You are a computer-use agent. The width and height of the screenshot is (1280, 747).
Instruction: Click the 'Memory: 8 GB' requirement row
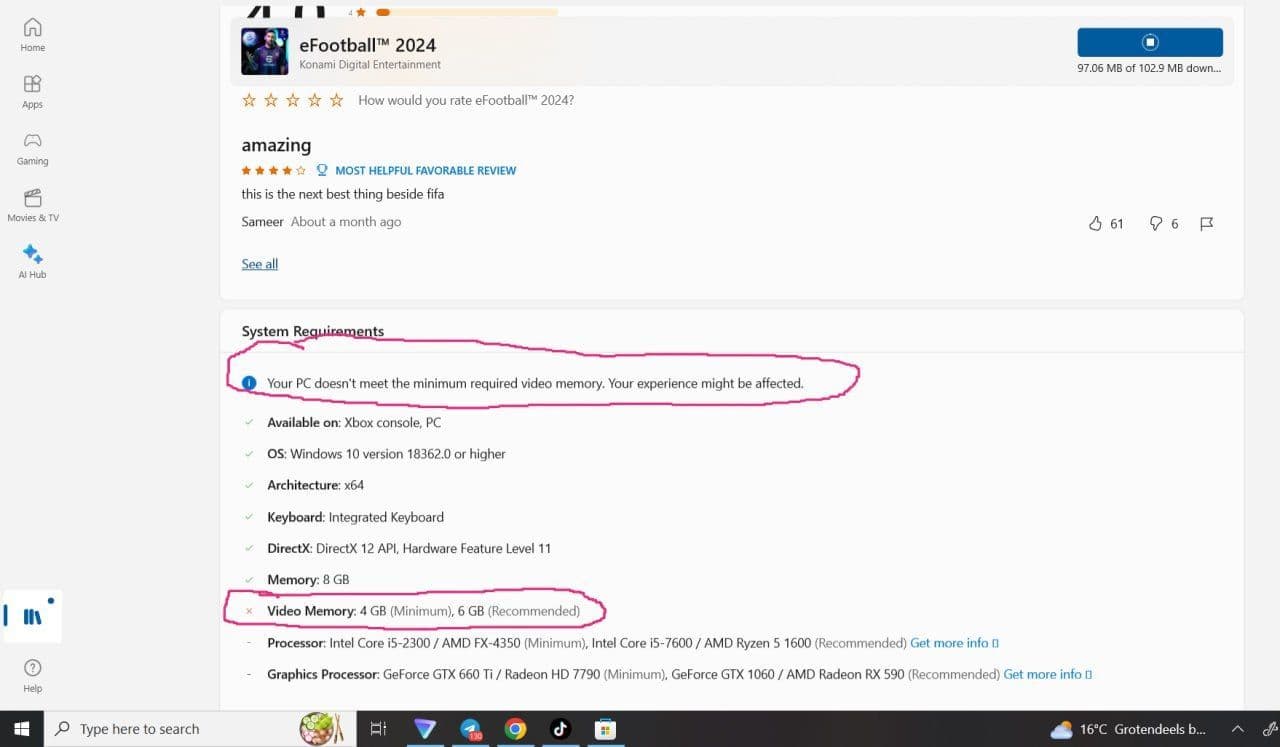click(x=308, y=580)
